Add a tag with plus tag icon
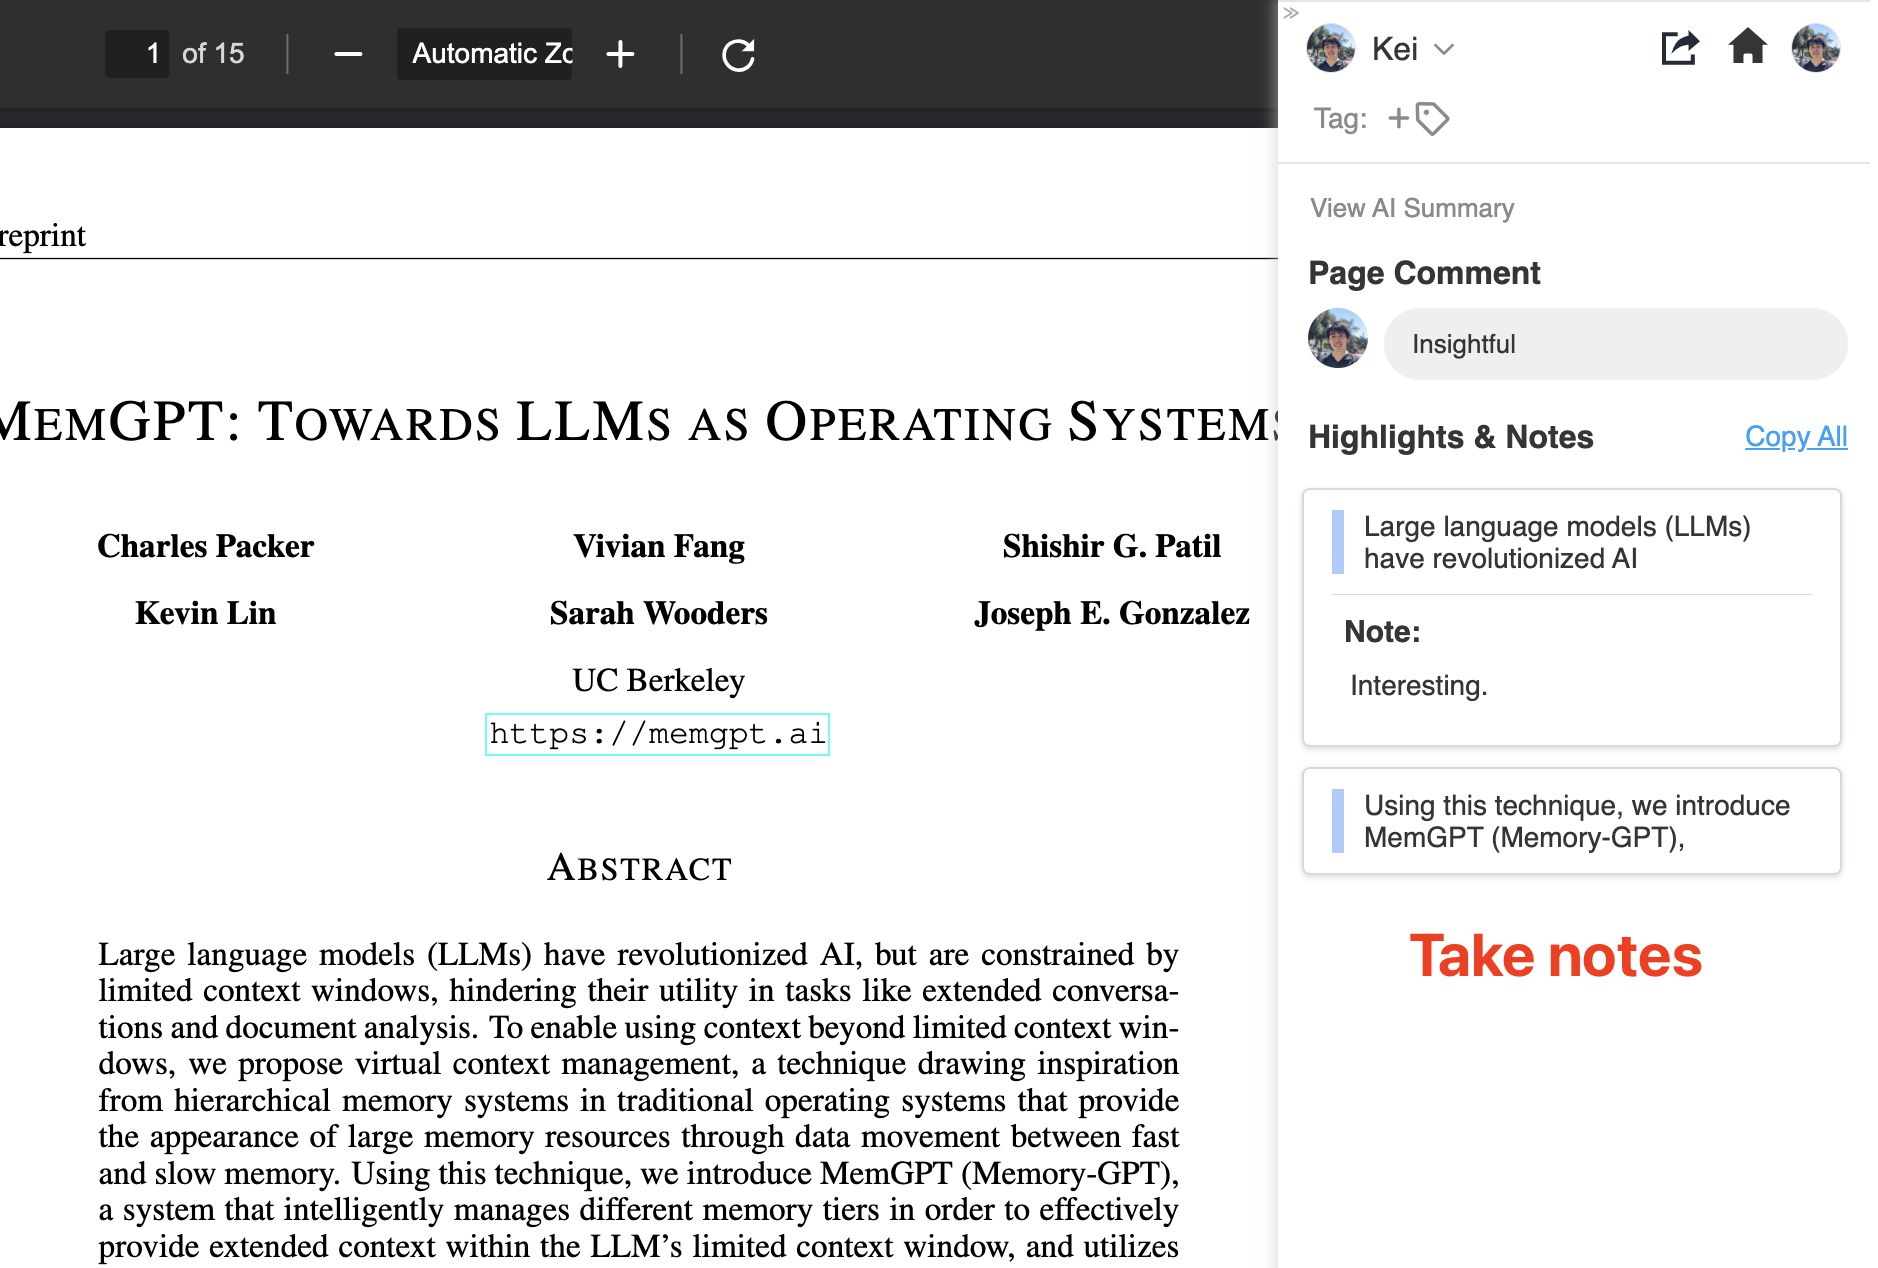This screenshot has width=1878, height=1268. 1419,119
